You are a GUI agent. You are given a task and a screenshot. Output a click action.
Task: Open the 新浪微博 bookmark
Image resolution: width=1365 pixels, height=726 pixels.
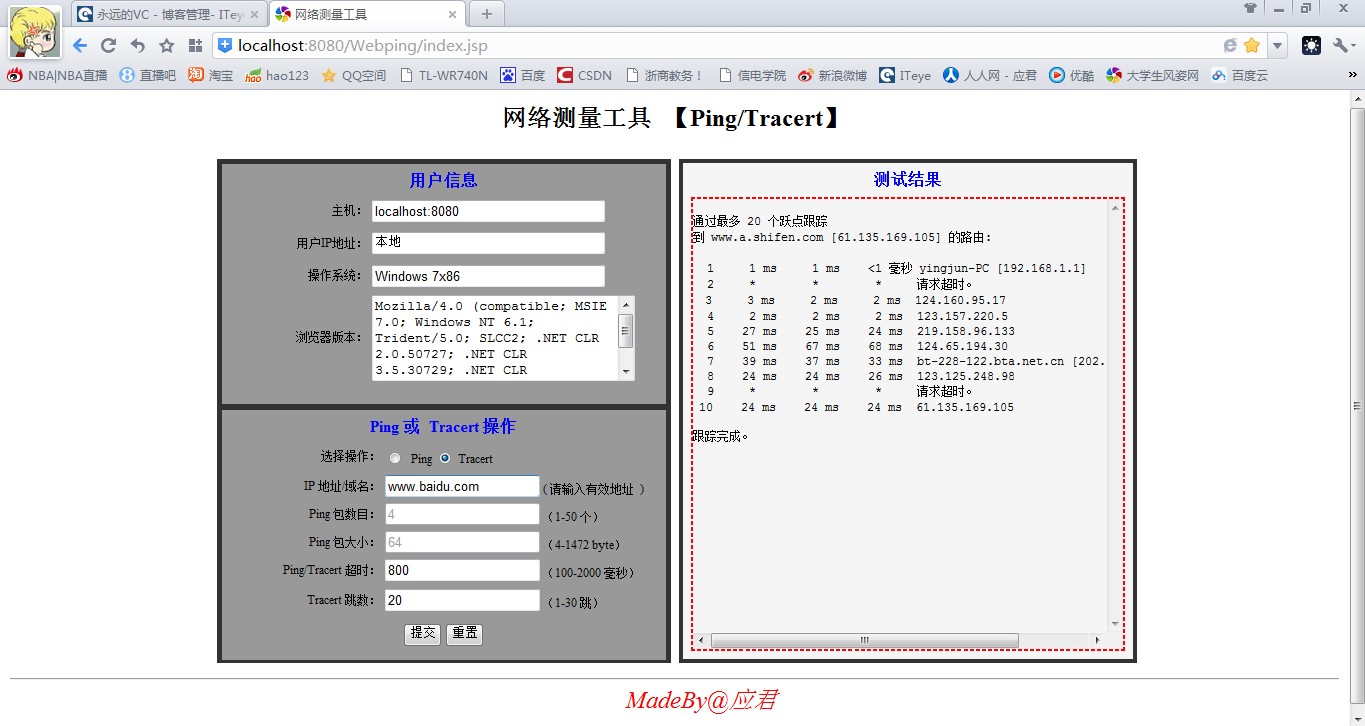coord(832,75)
